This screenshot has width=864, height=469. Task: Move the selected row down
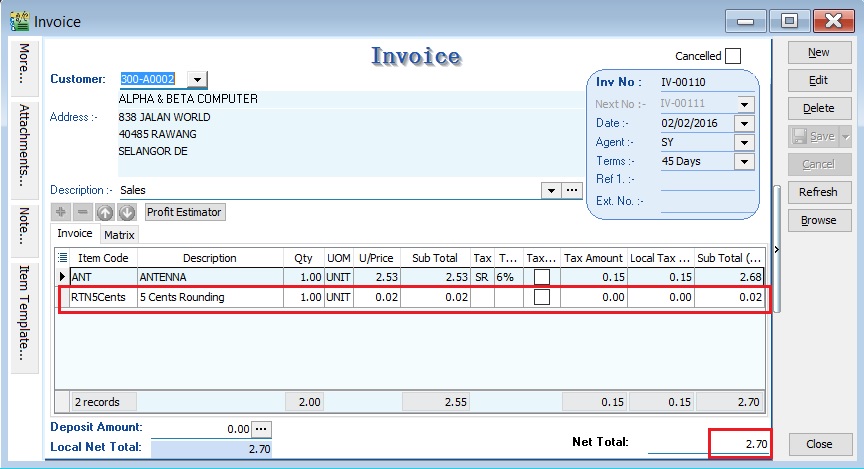127,212
